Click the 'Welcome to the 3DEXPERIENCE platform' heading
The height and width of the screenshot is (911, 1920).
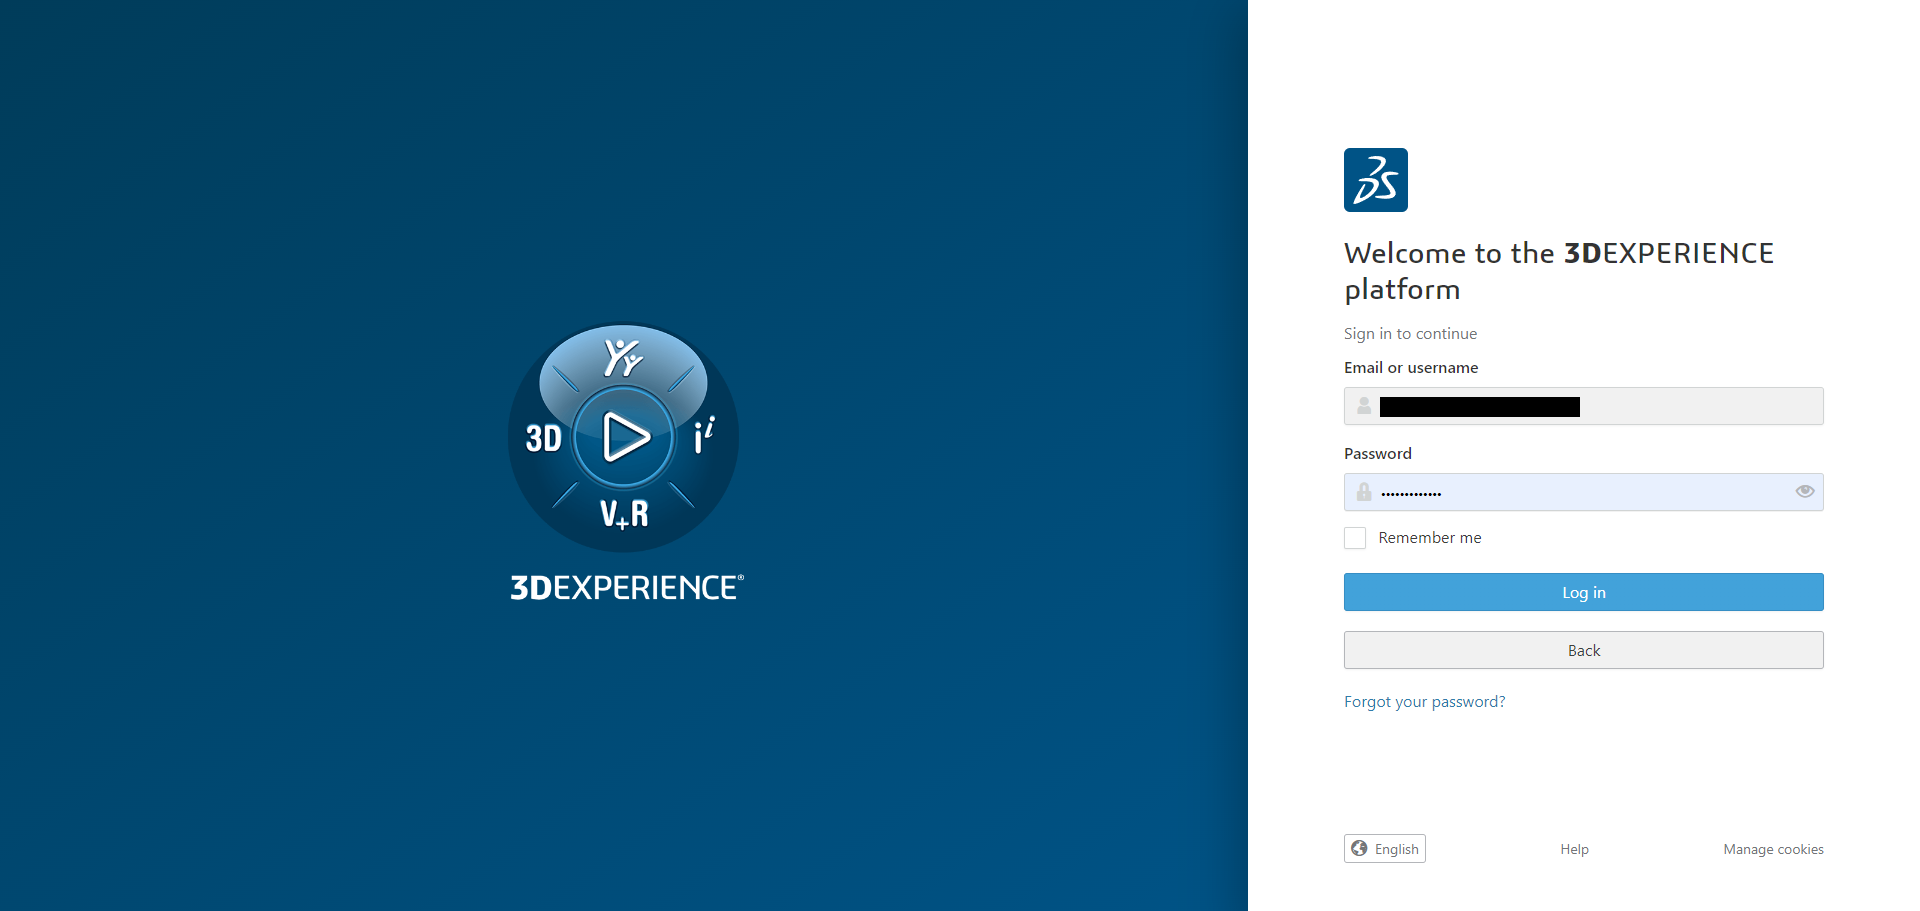(x=1559, y=271)
